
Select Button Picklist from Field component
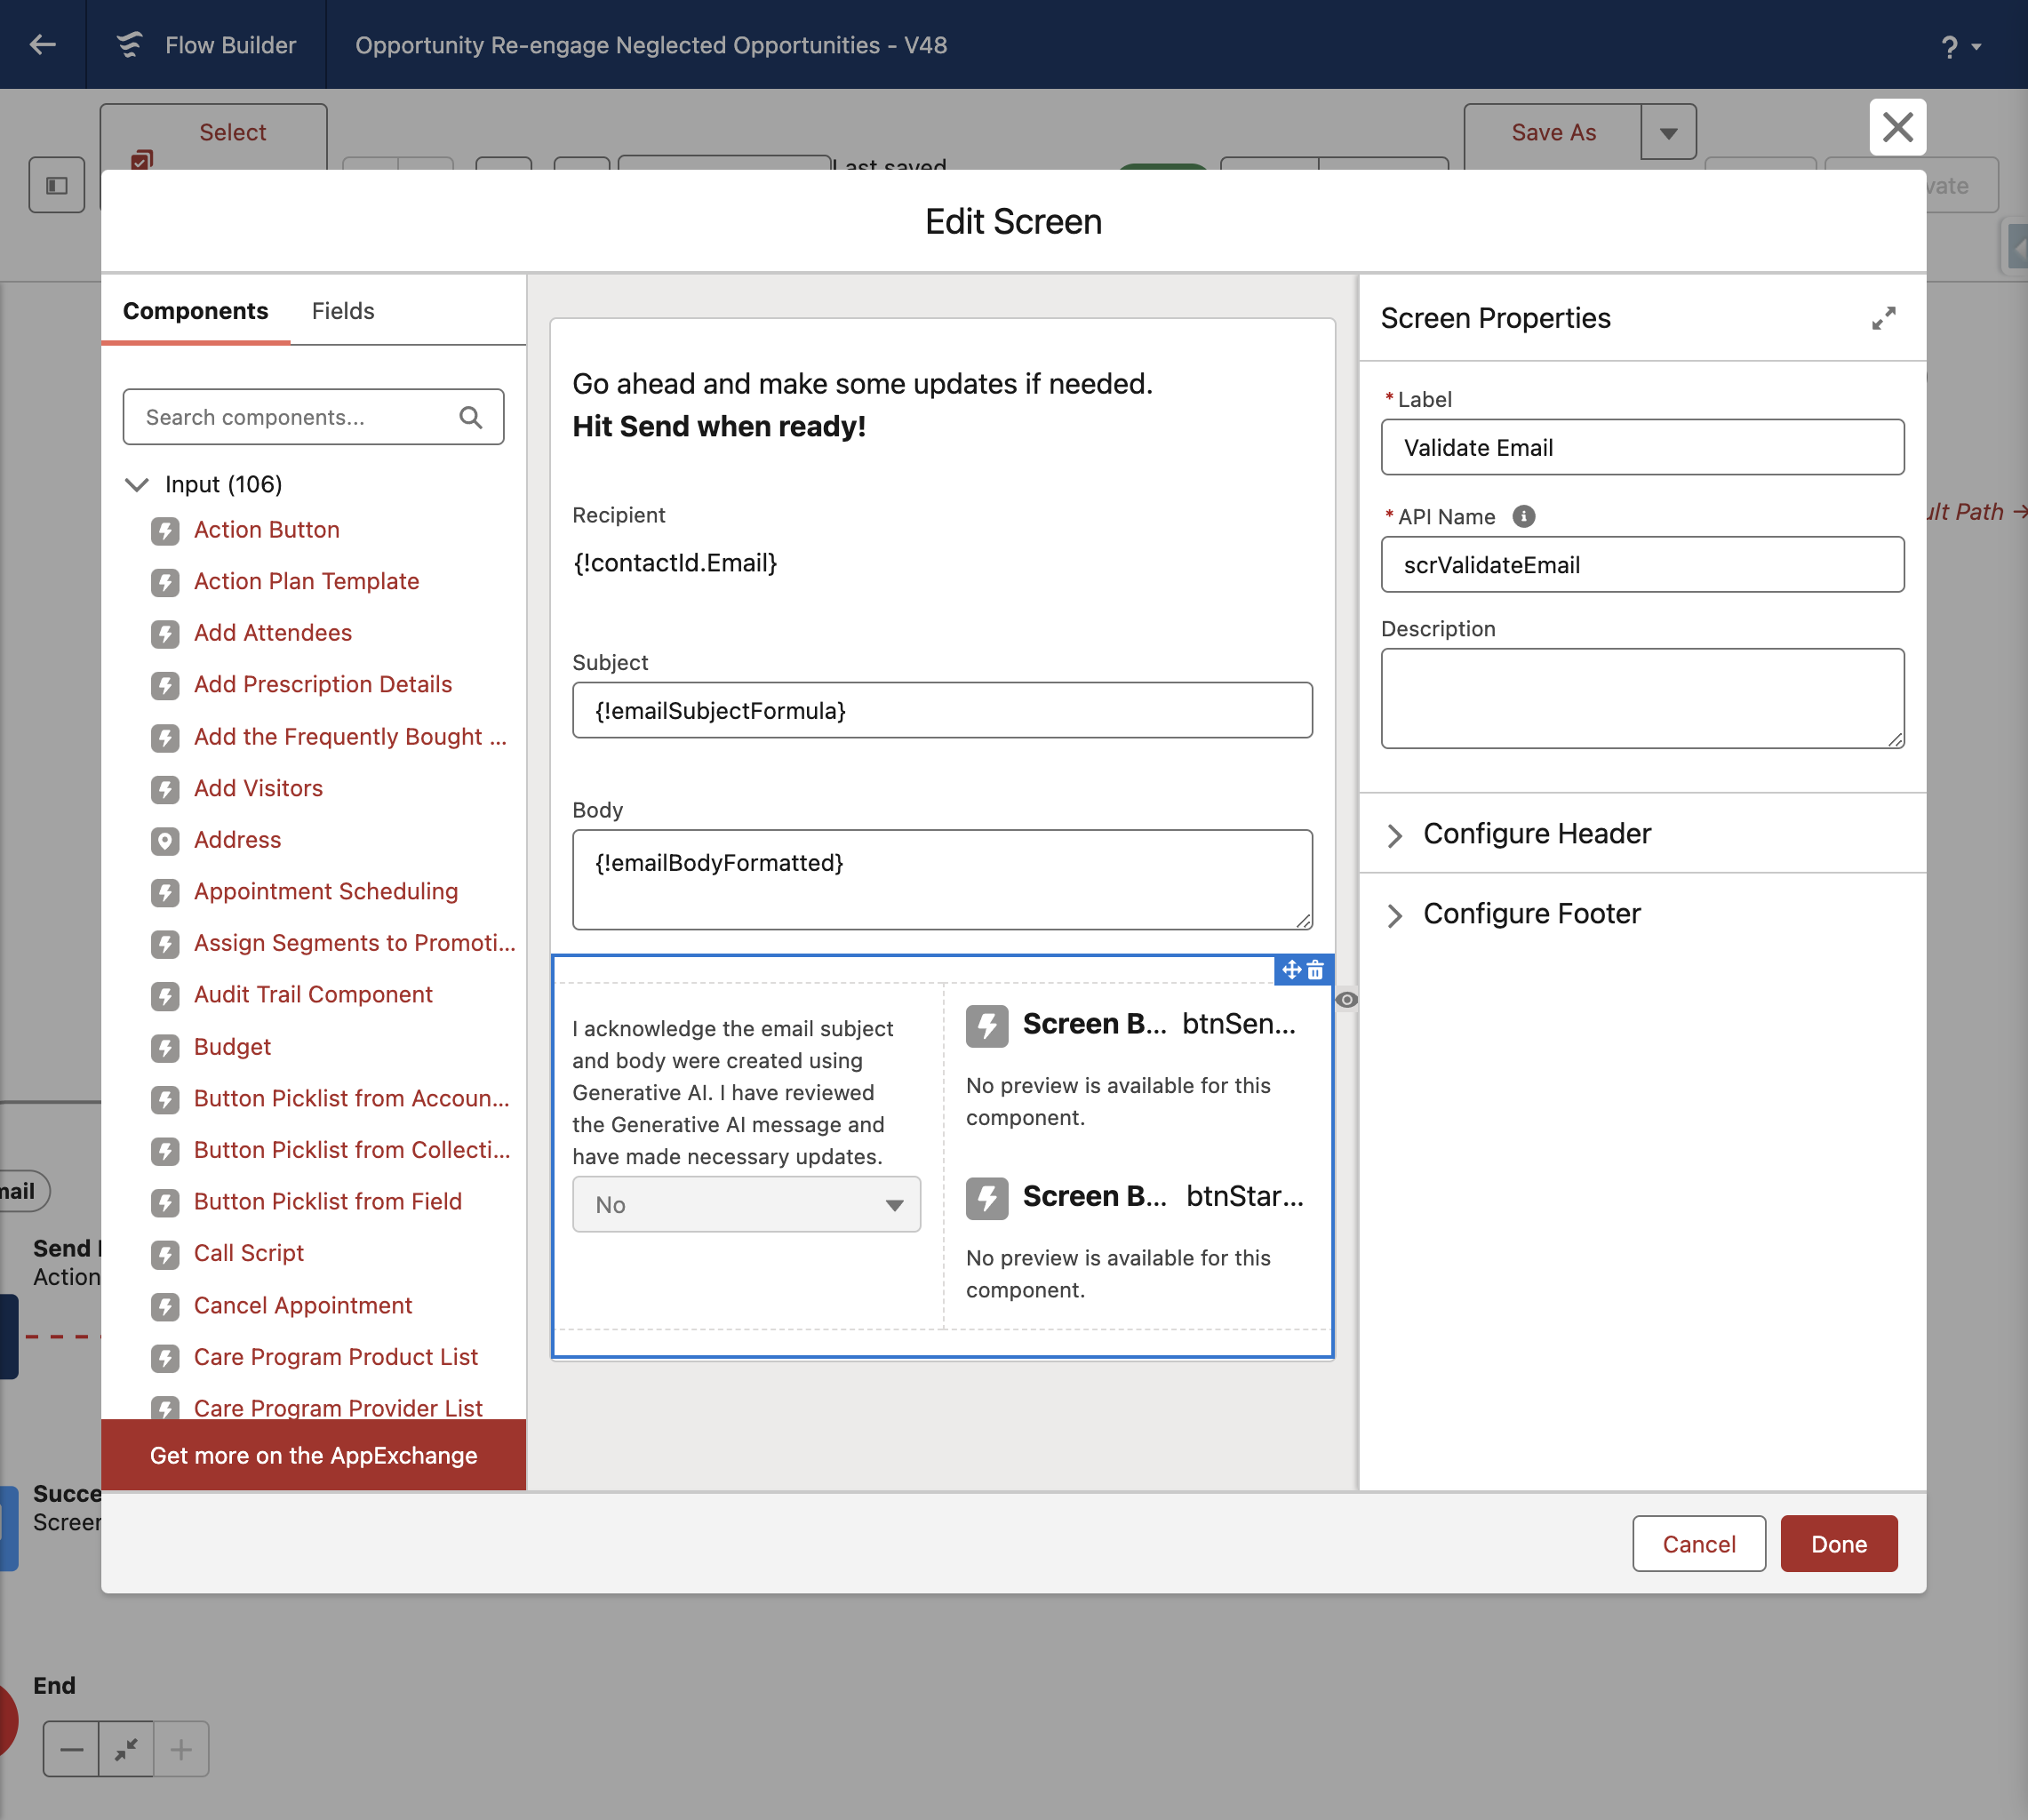point(327,1201)
